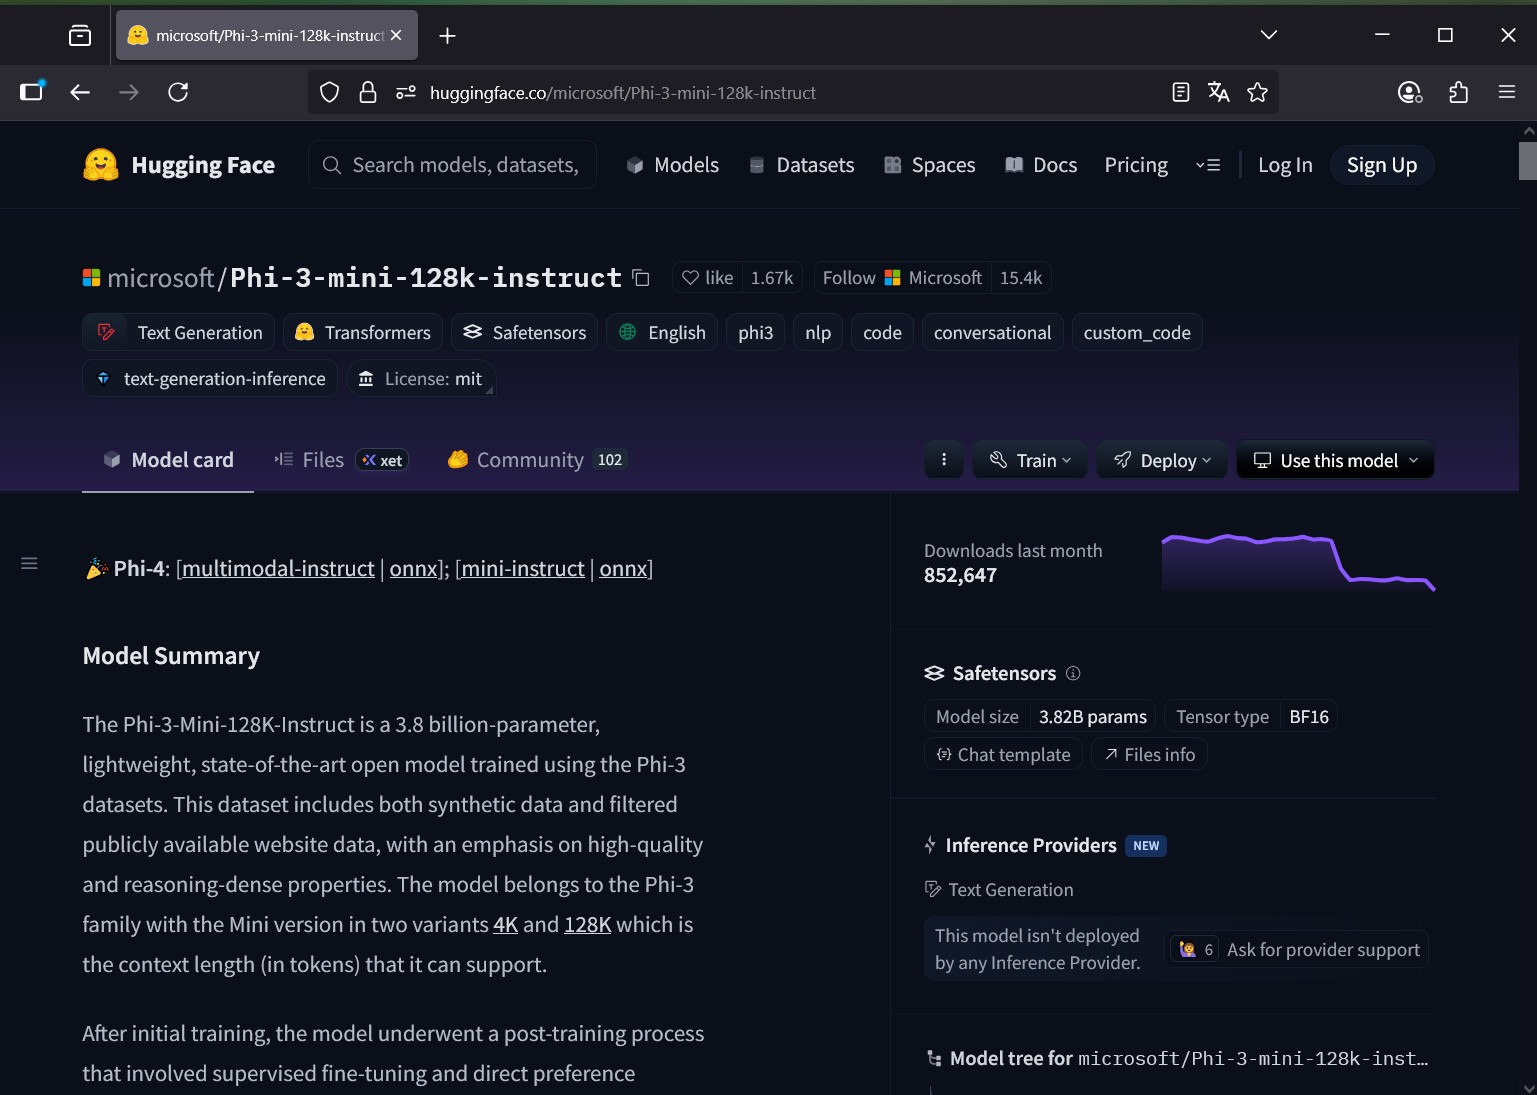1537x1095 pixels.
Task: Switch to the Model card tab
Action: coord(168,460)
